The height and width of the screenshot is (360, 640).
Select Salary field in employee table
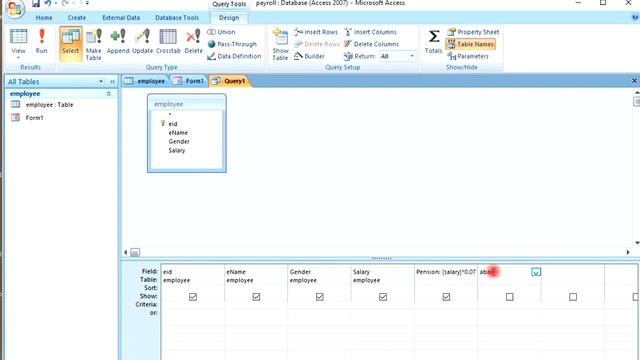coord(177,151)
